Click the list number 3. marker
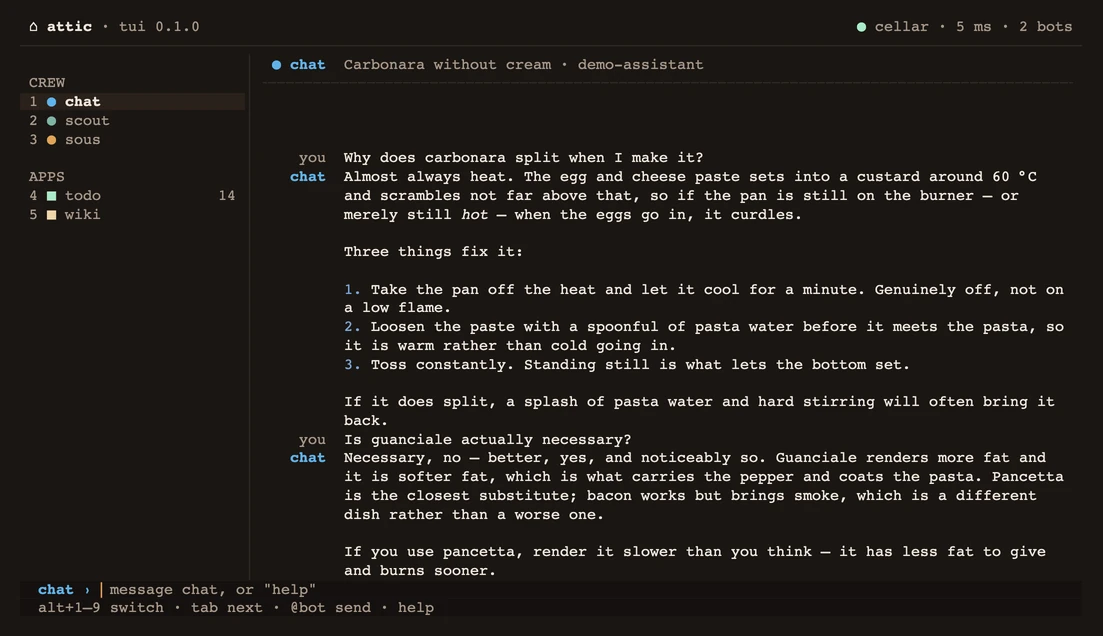 352,365
